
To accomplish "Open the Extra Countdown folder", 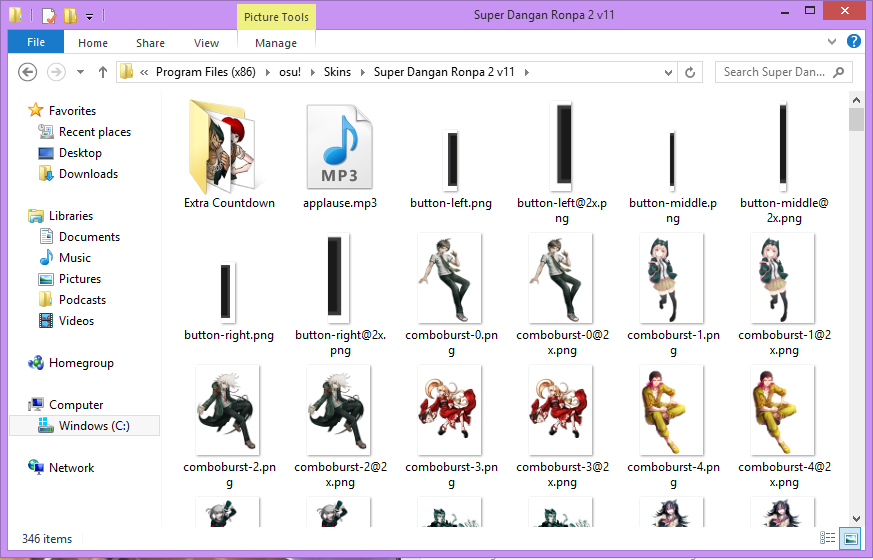I will (x=229, y=156).
